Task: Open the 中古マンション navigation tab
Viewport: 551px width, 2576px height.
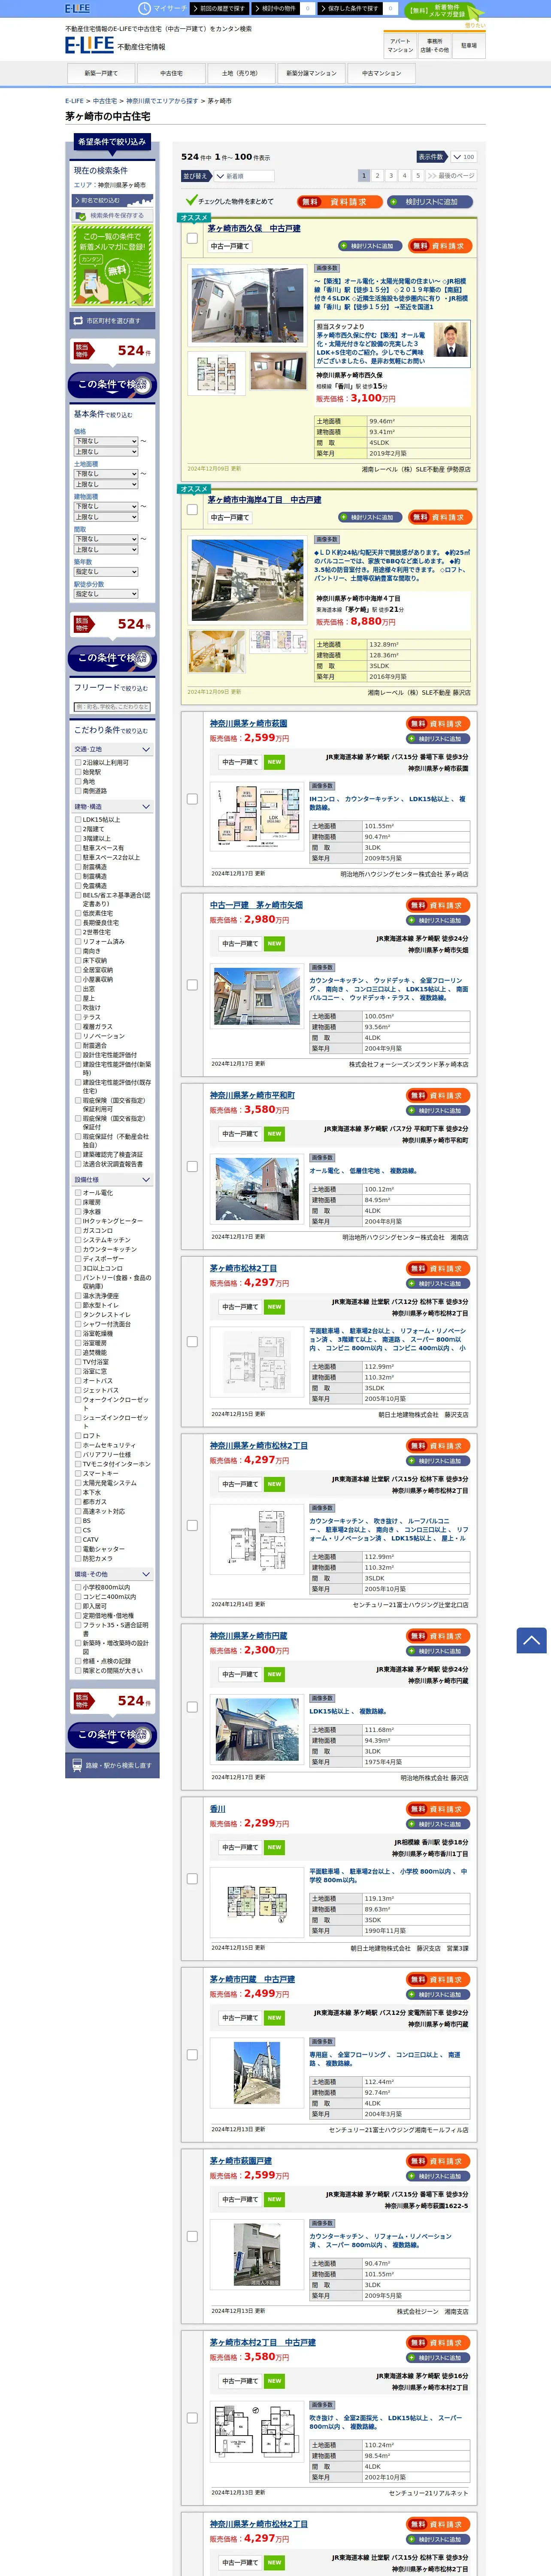Action: (x=381, y=73)
